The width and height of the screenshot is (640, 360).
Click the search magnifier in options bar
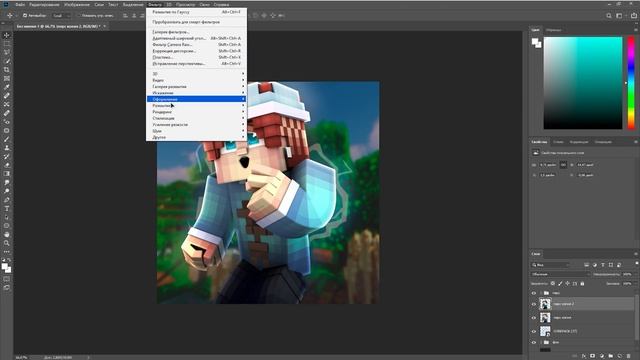609,16
